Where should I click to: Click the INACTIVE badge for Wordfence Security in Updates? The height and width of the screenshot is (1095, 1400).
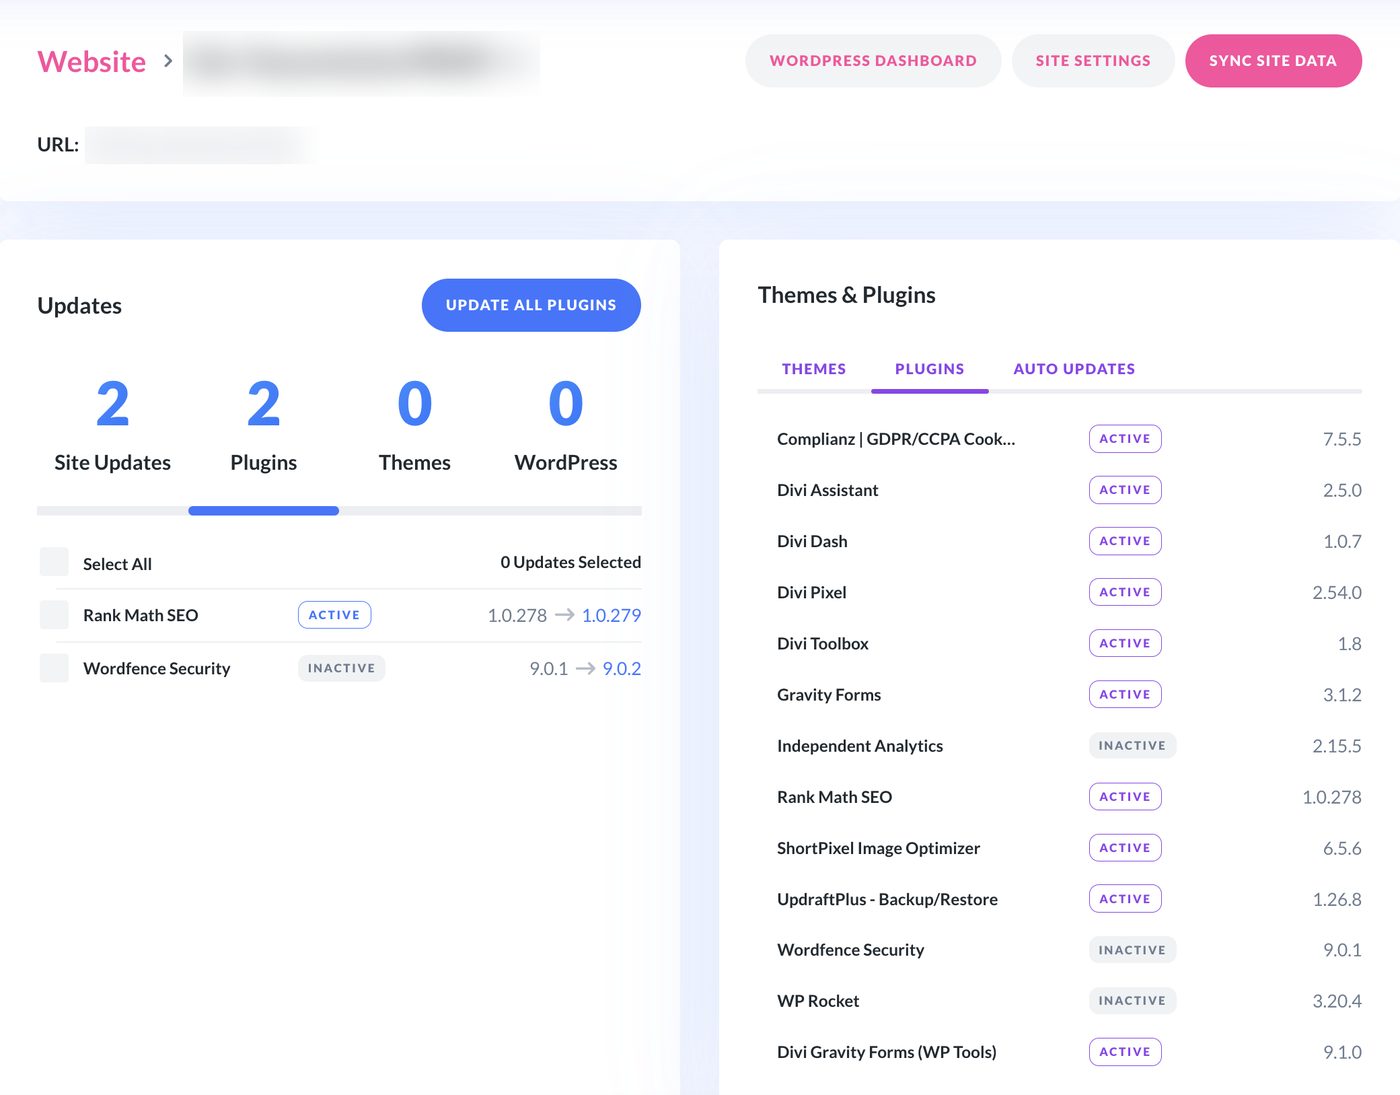[341, 668]
